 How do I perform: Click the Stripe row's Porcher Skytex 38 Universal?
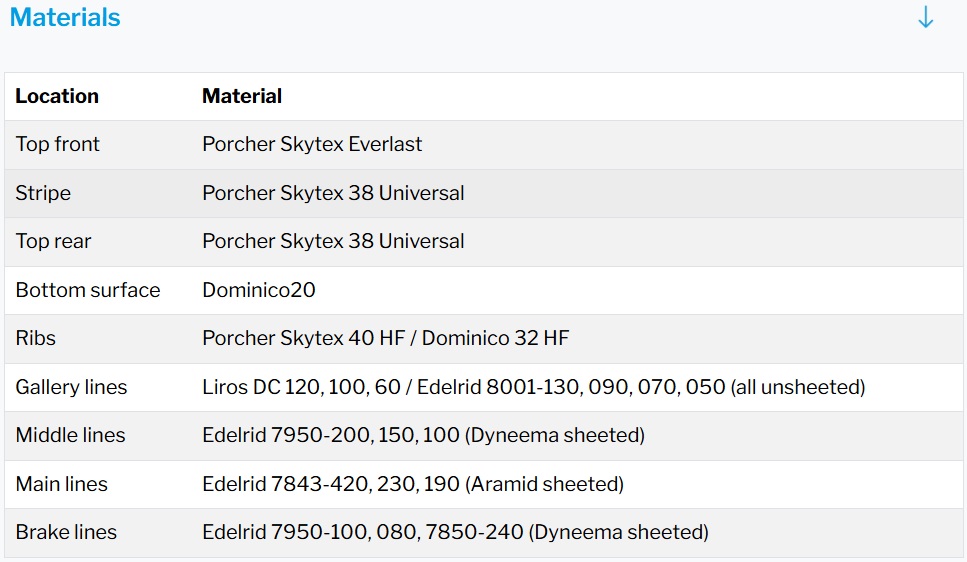[333, 193]
